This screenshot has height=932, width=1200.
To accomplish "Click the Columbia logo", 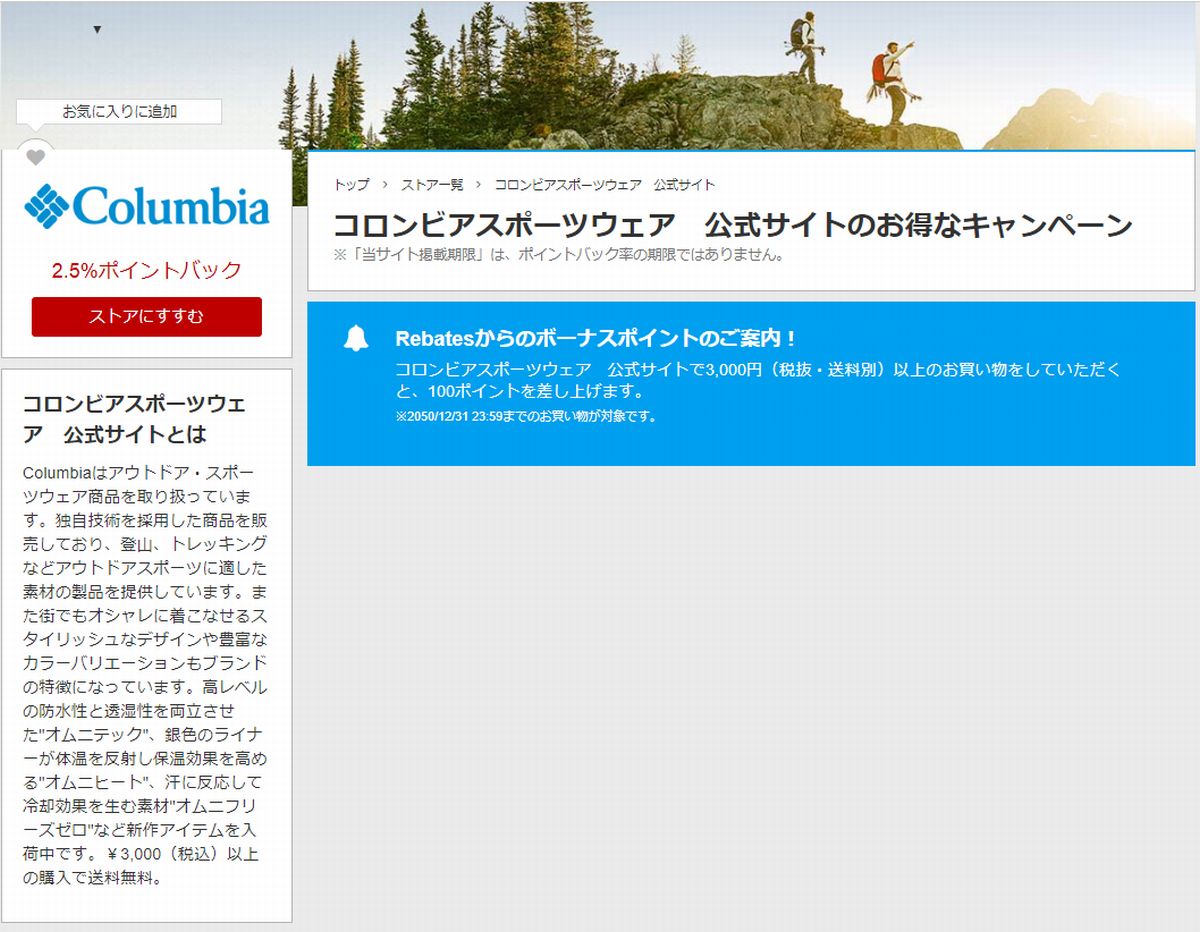I will pos(147,206).
